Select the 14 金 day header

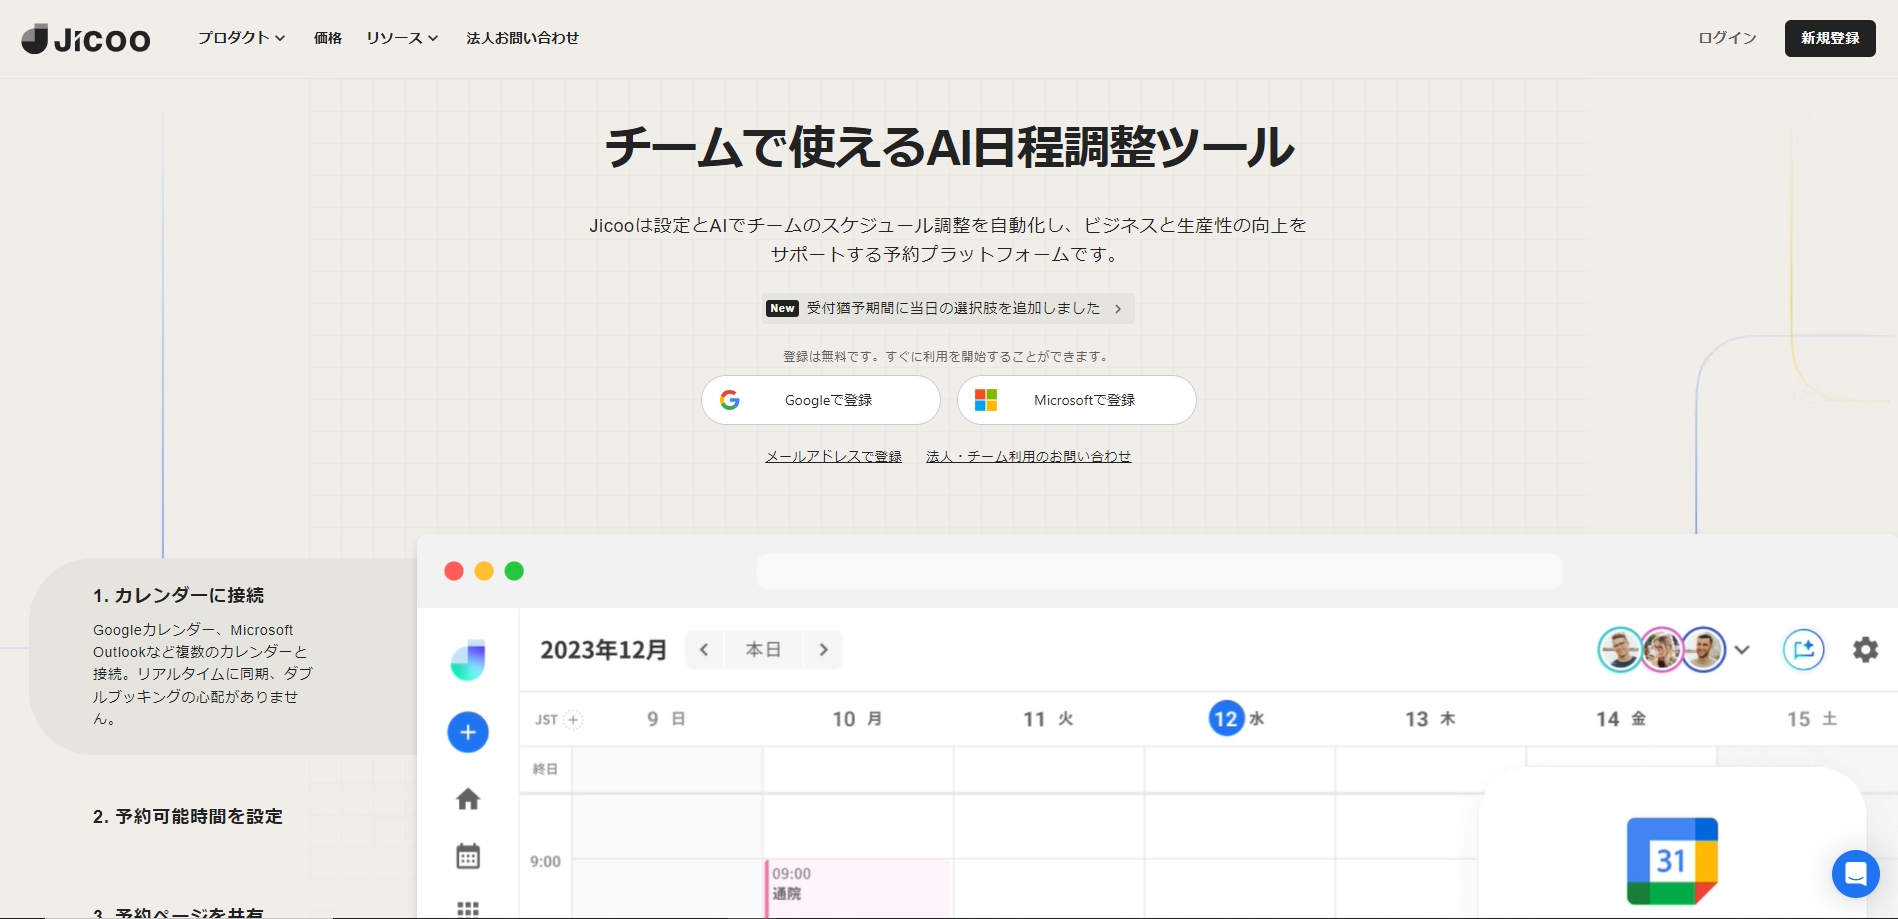(1621, 719)
